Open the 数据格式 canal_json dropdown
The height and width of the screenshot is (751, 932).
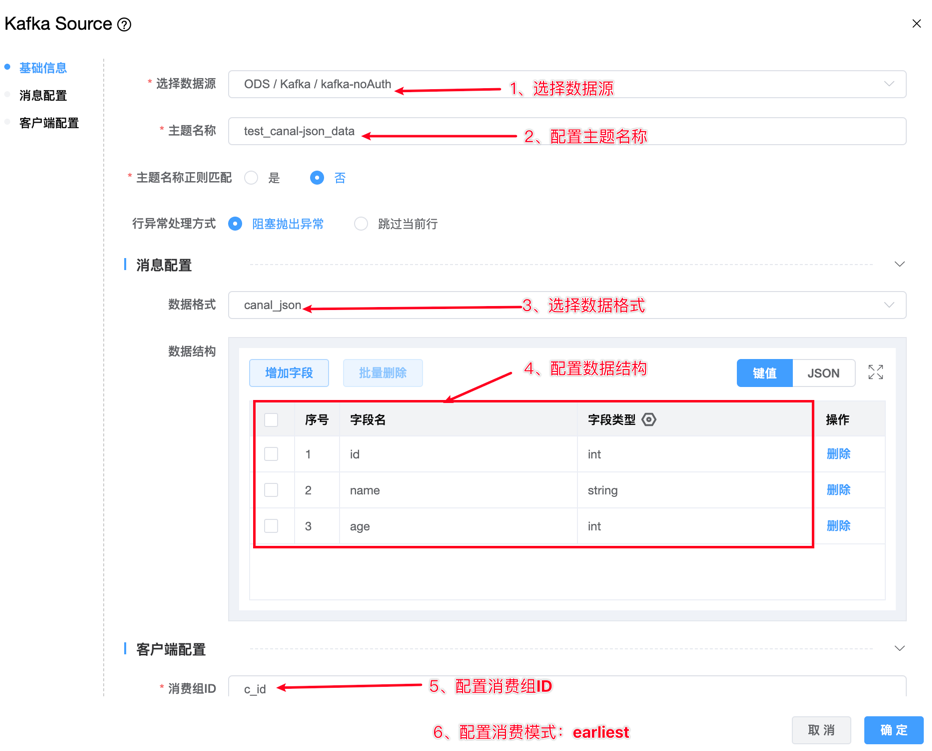click(x=566, y=305)
